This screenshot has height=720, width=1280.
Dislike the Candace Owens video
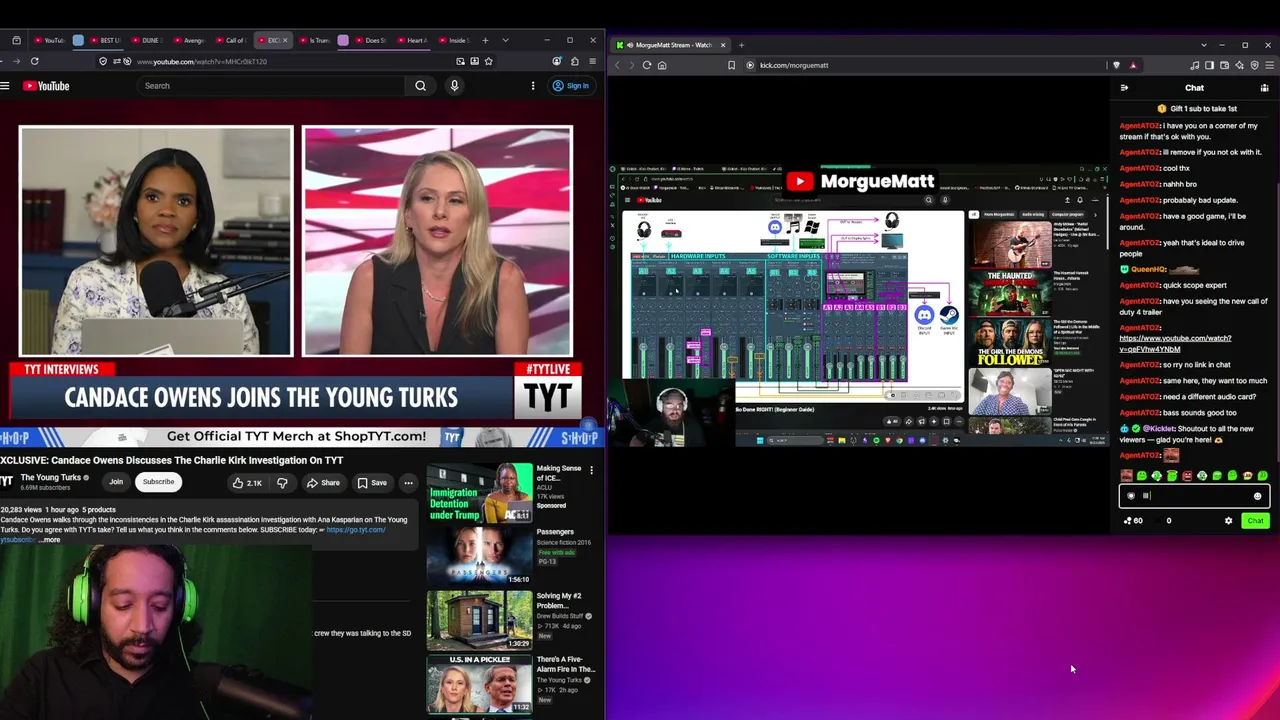pos(282,483)
